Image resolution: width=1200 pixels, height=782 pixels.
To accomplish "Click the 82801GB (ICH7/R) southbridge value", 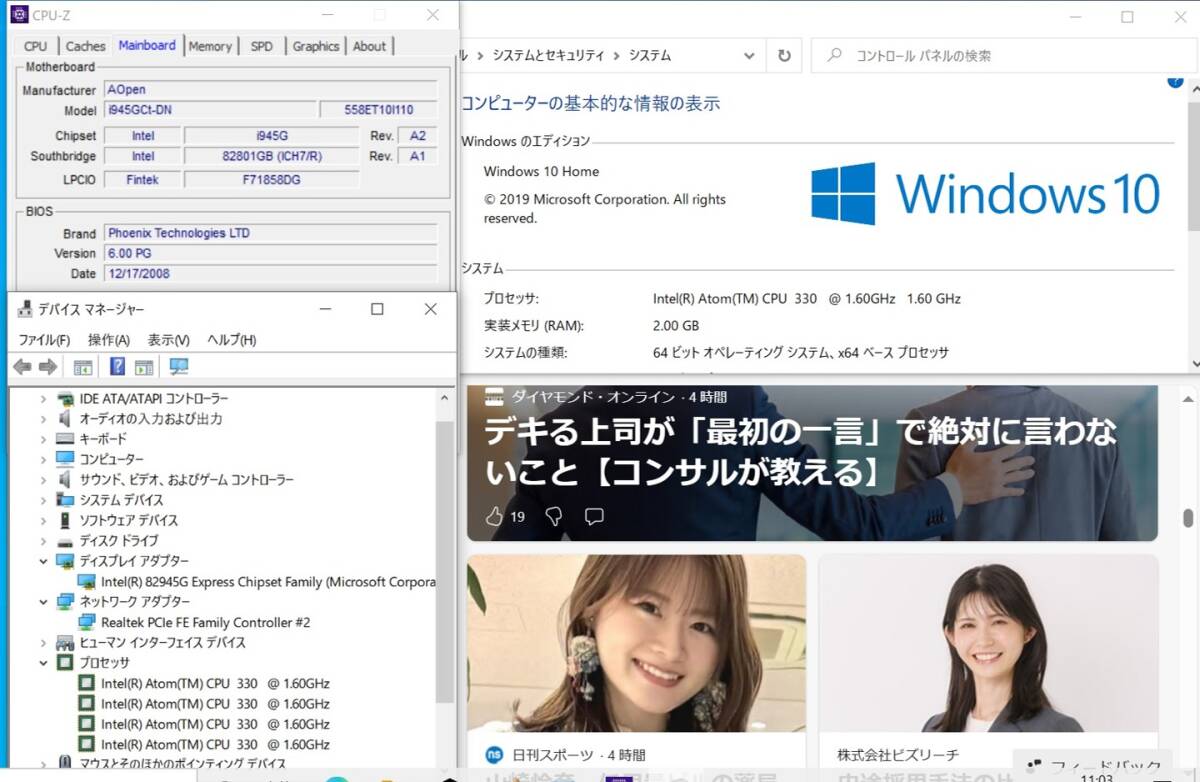I will [271, 156].
